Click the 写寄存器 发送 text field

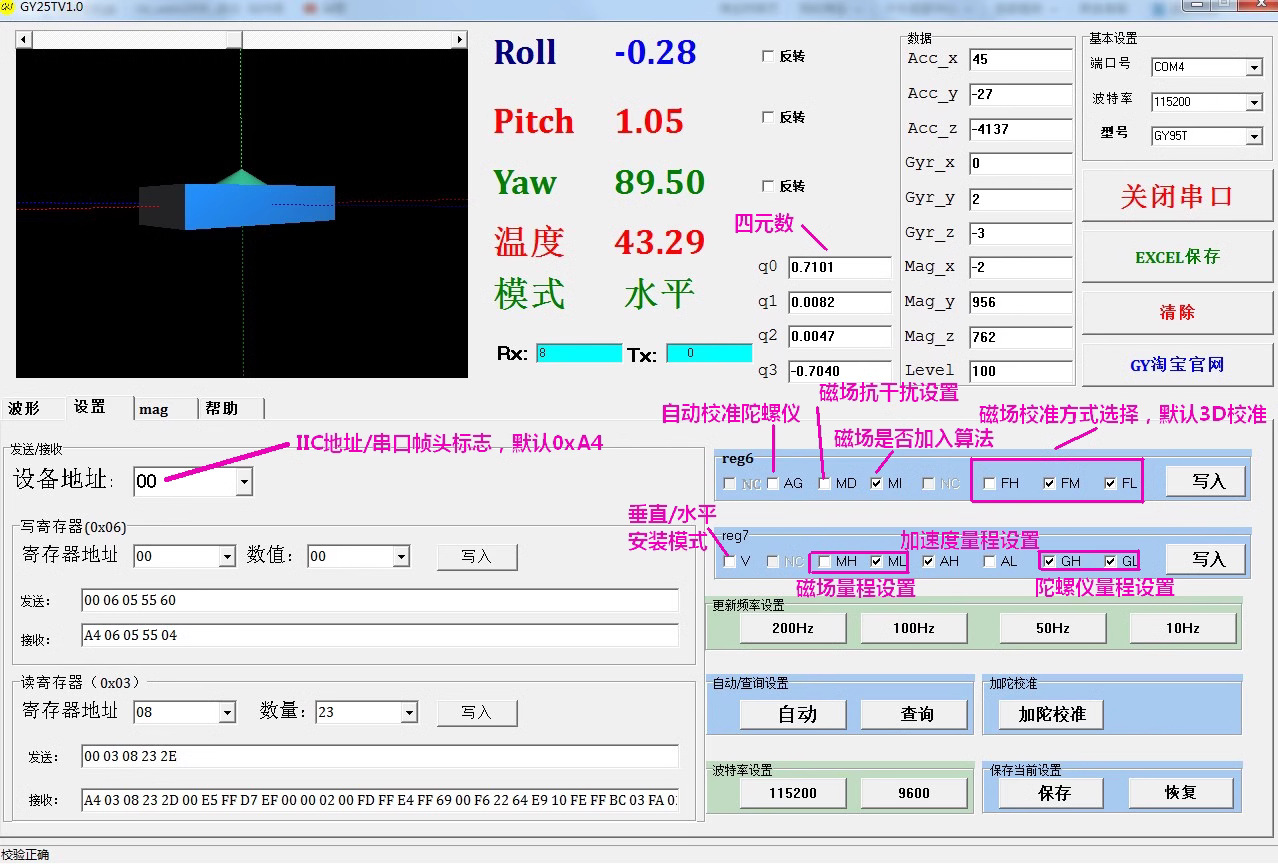click(x=380, y=600)
